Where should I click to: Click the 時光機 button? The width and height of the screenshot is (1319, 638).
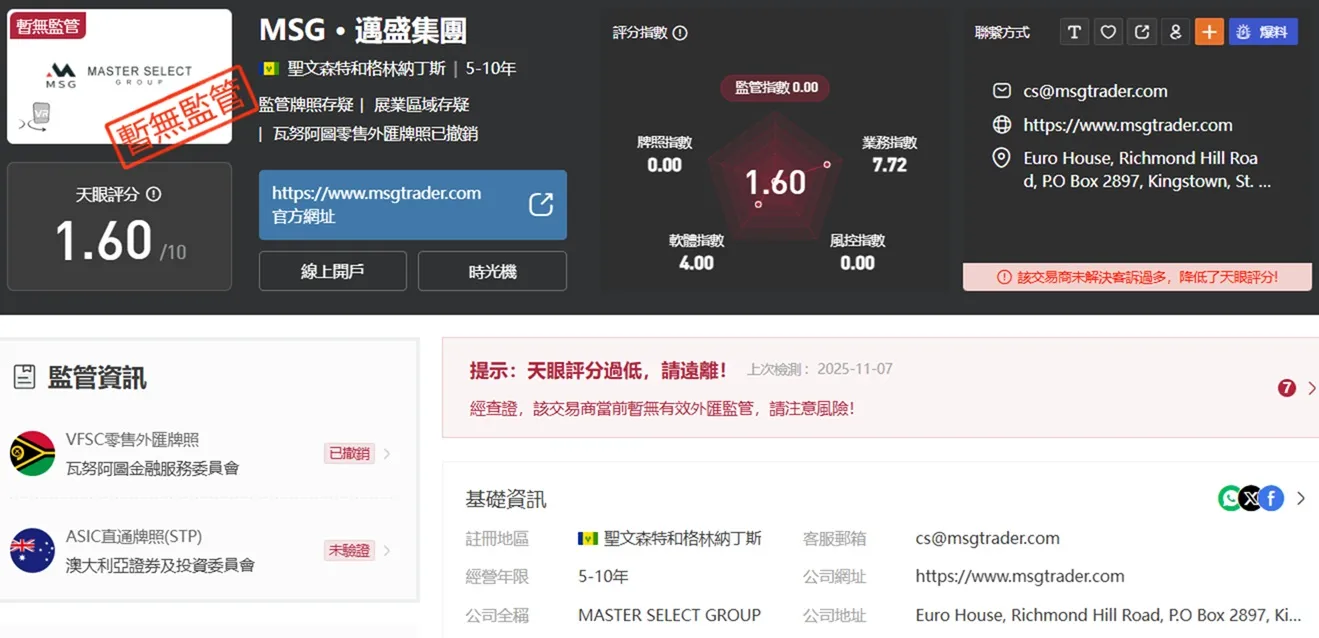(x=492, y=271)
